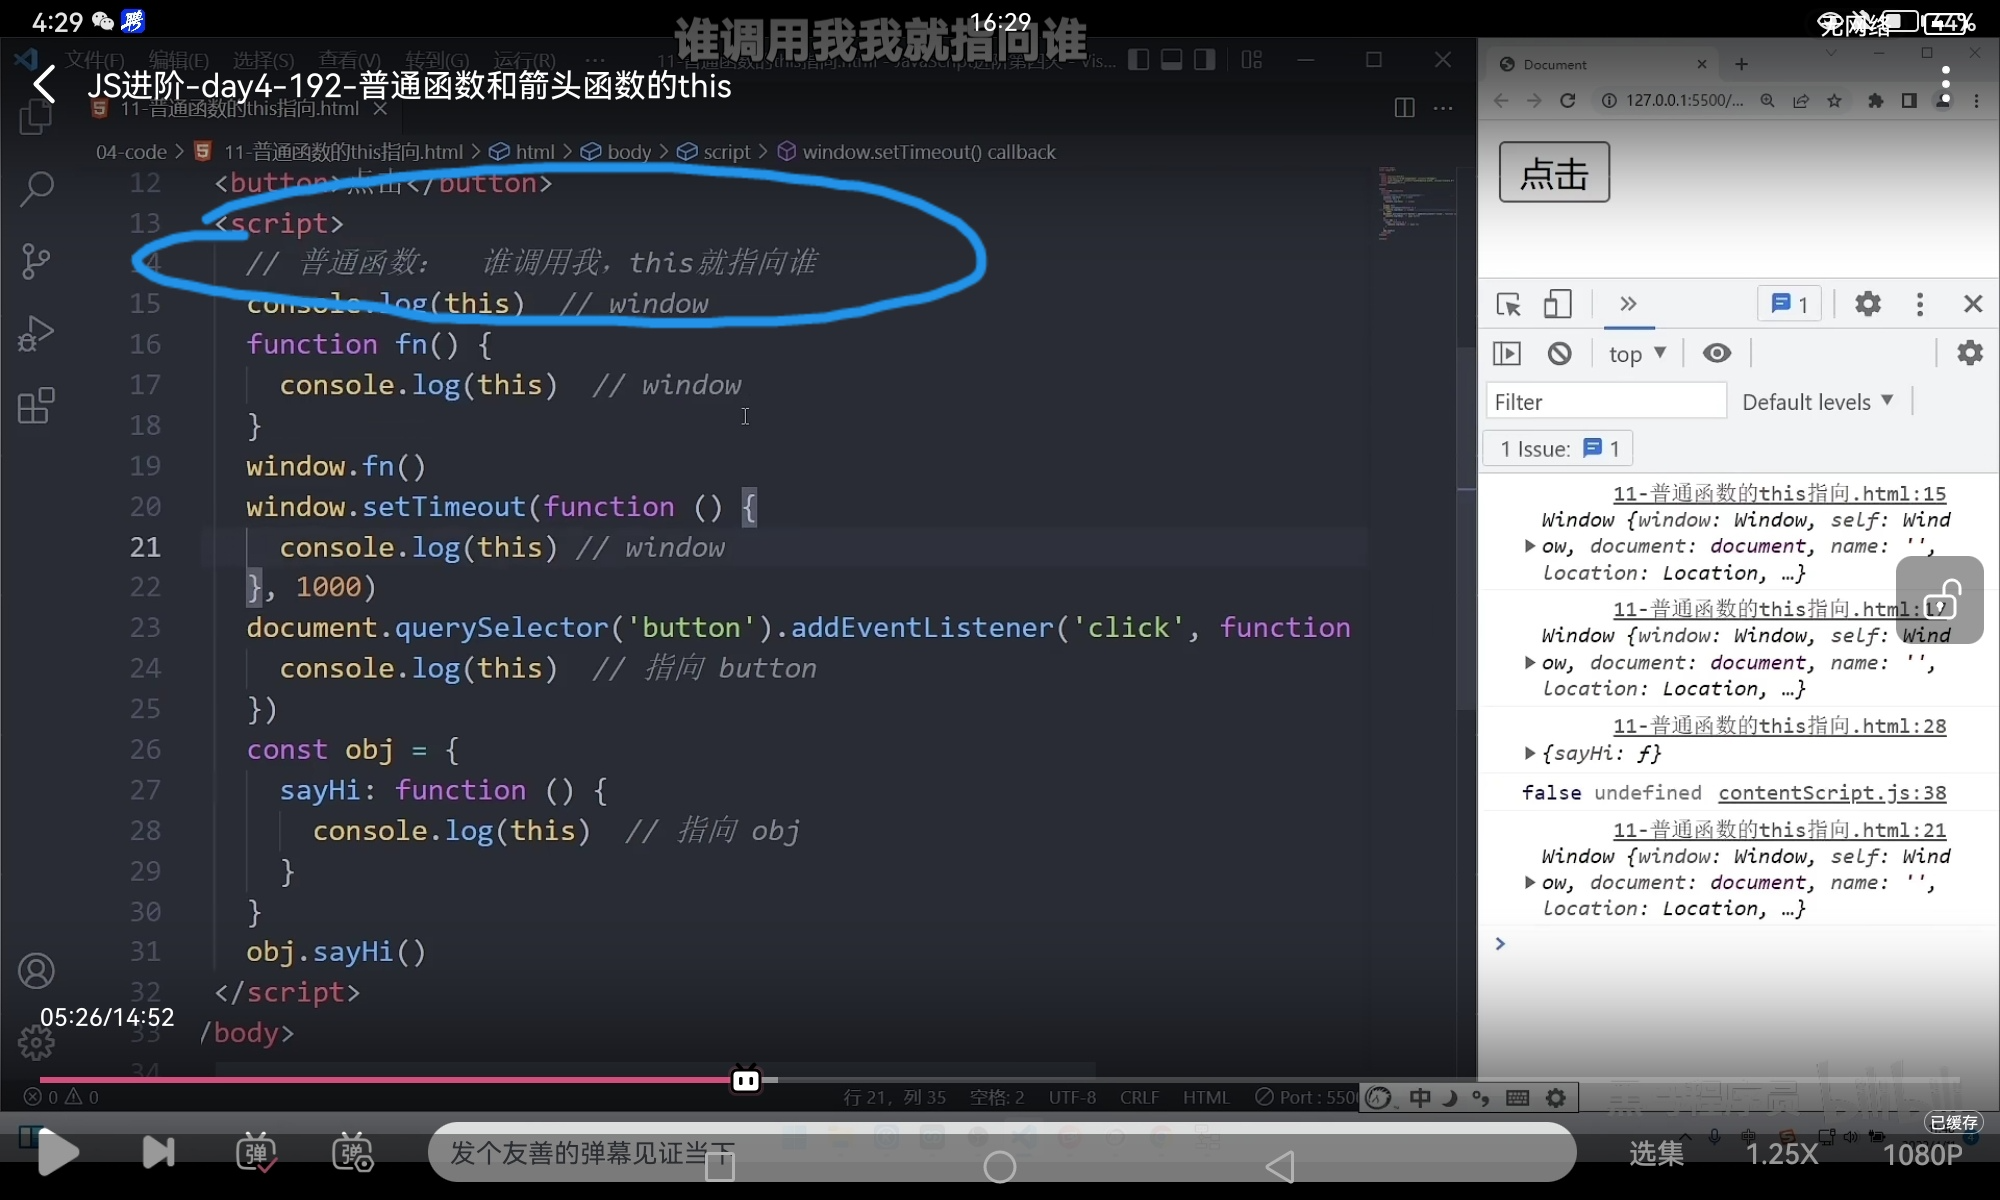Clear the console with the ban icon
The image size is (2000, 1200).
tap(1559, 353)
